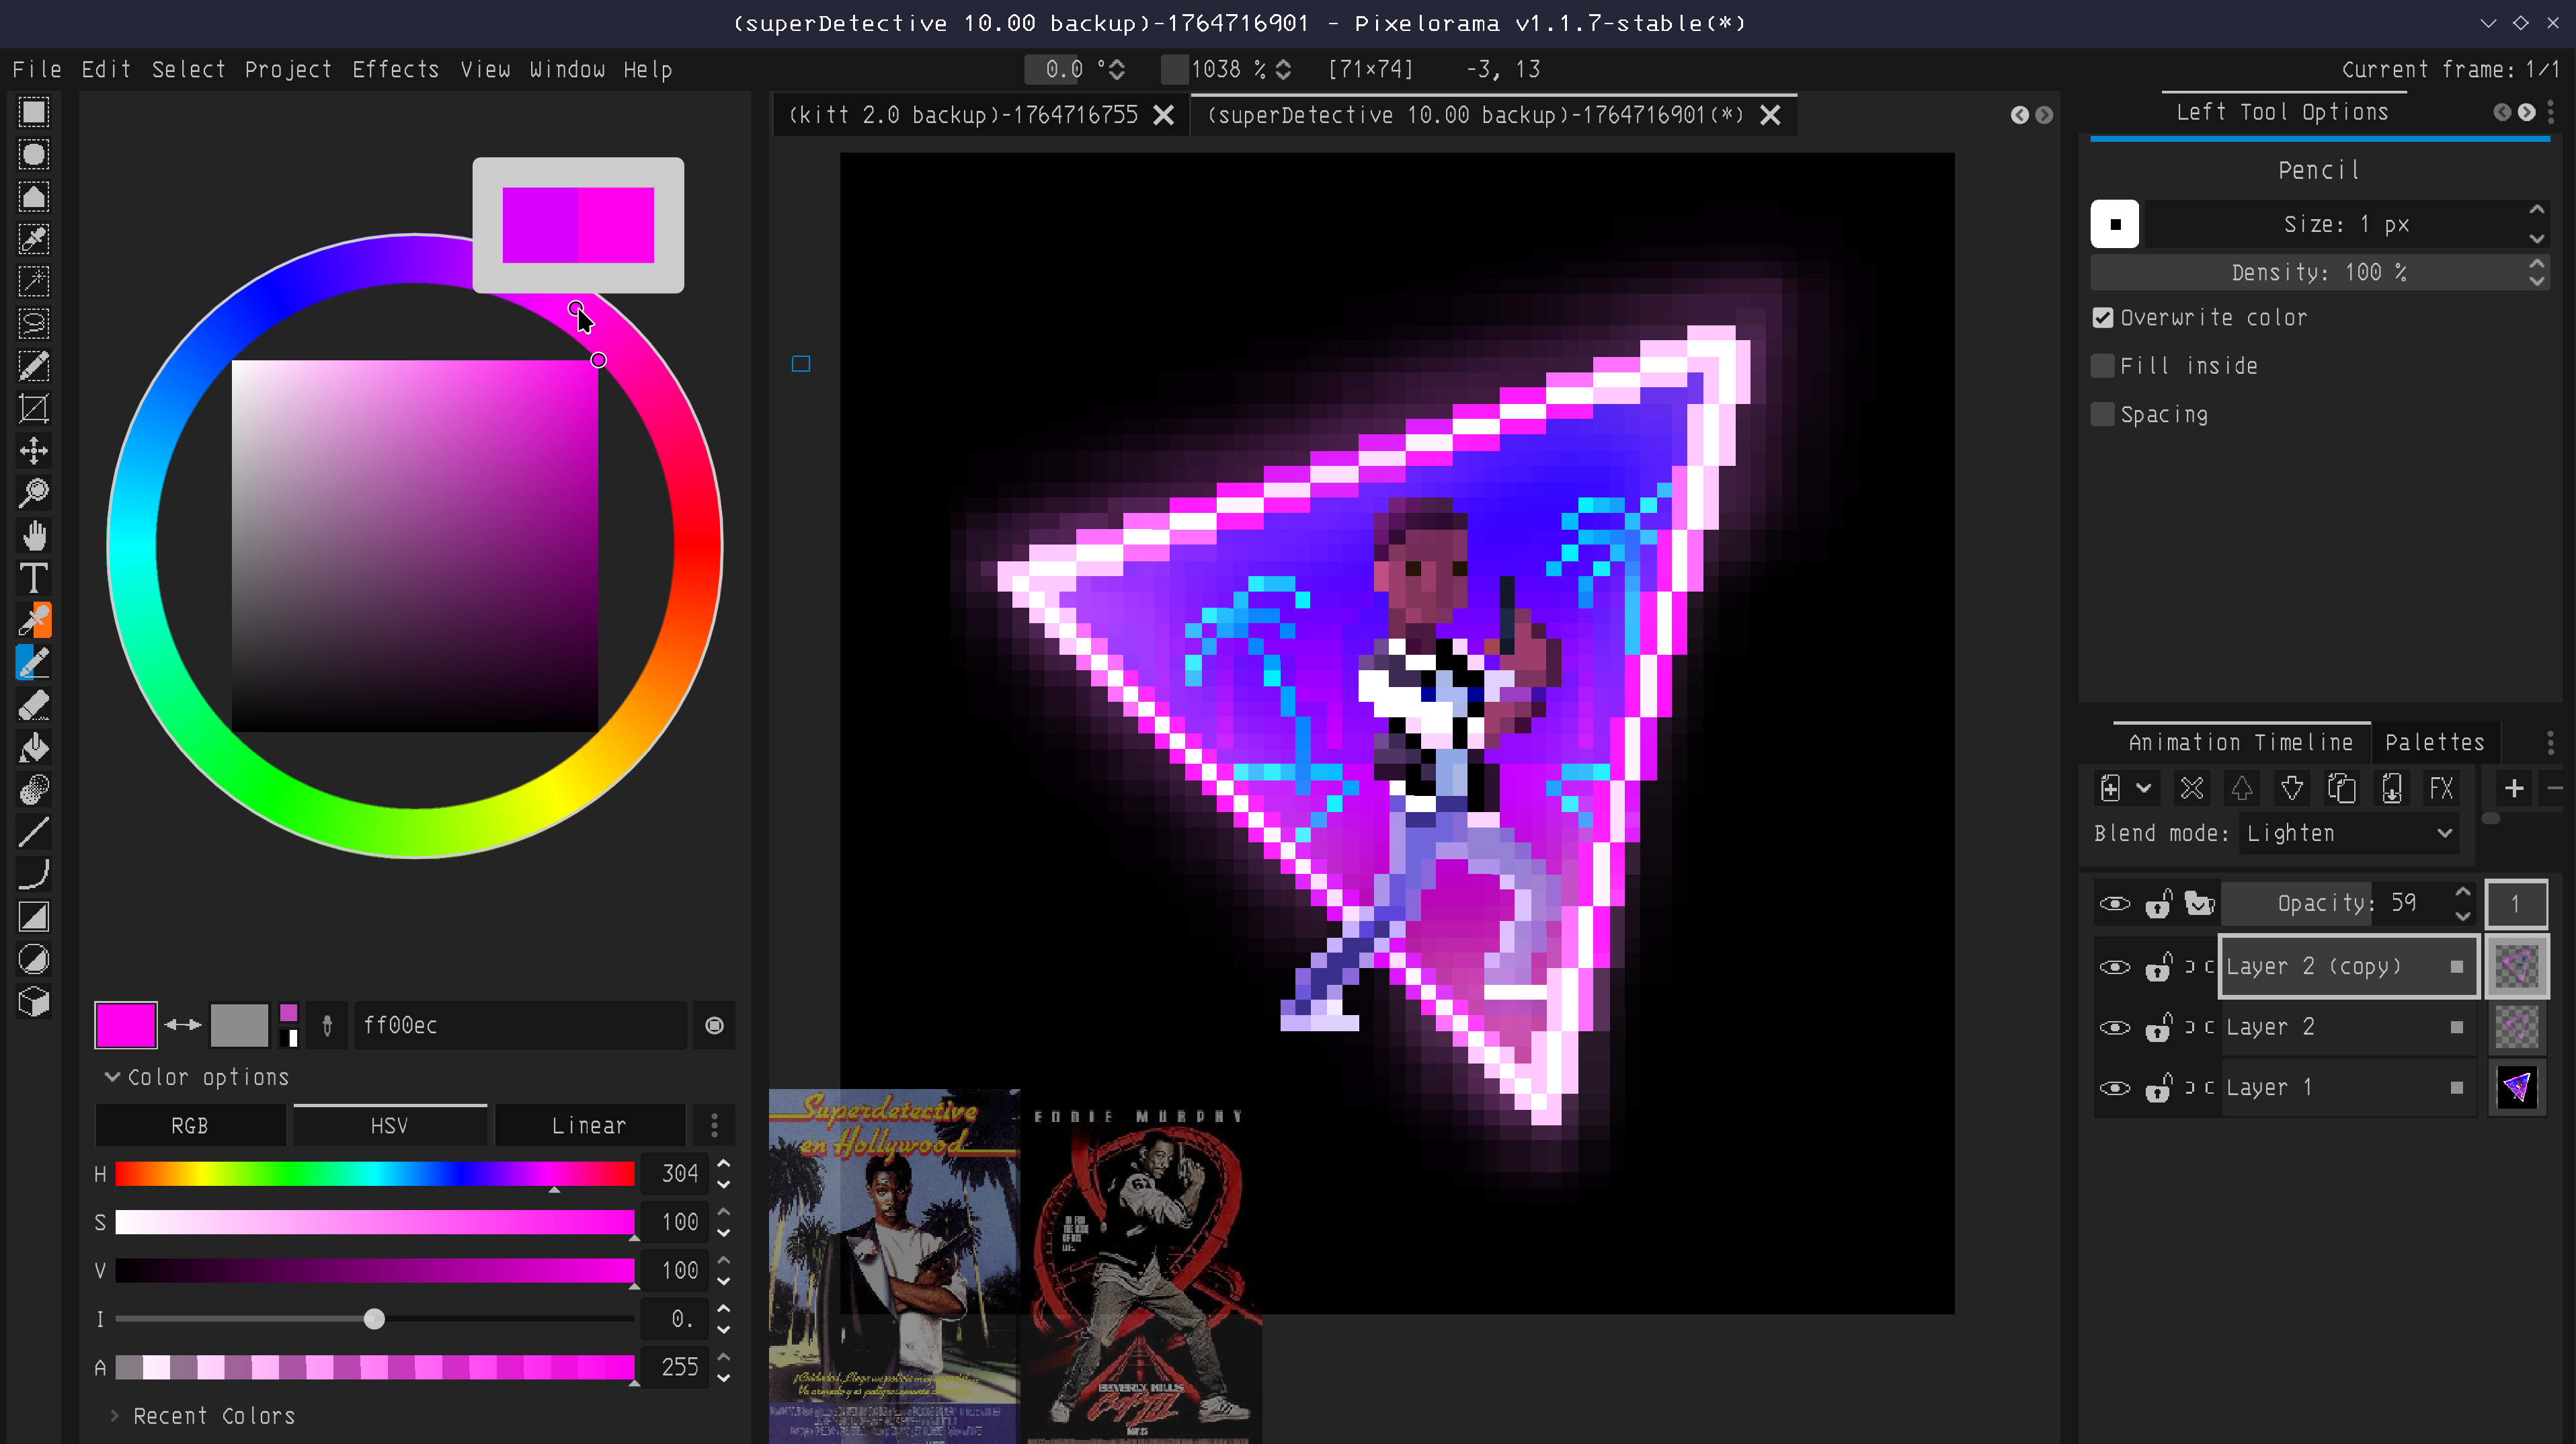Viewport: 2576px width, 1444px height.
Task: Lock the Layer 1 layer
Action: 2158,1087
